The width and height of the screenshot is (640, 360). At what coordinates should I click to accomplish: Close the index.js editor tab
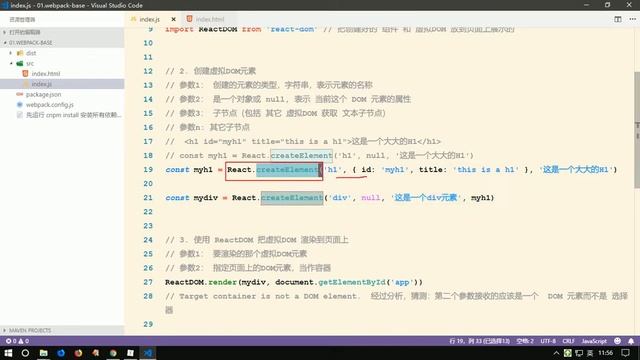click(x=173, y=19)
